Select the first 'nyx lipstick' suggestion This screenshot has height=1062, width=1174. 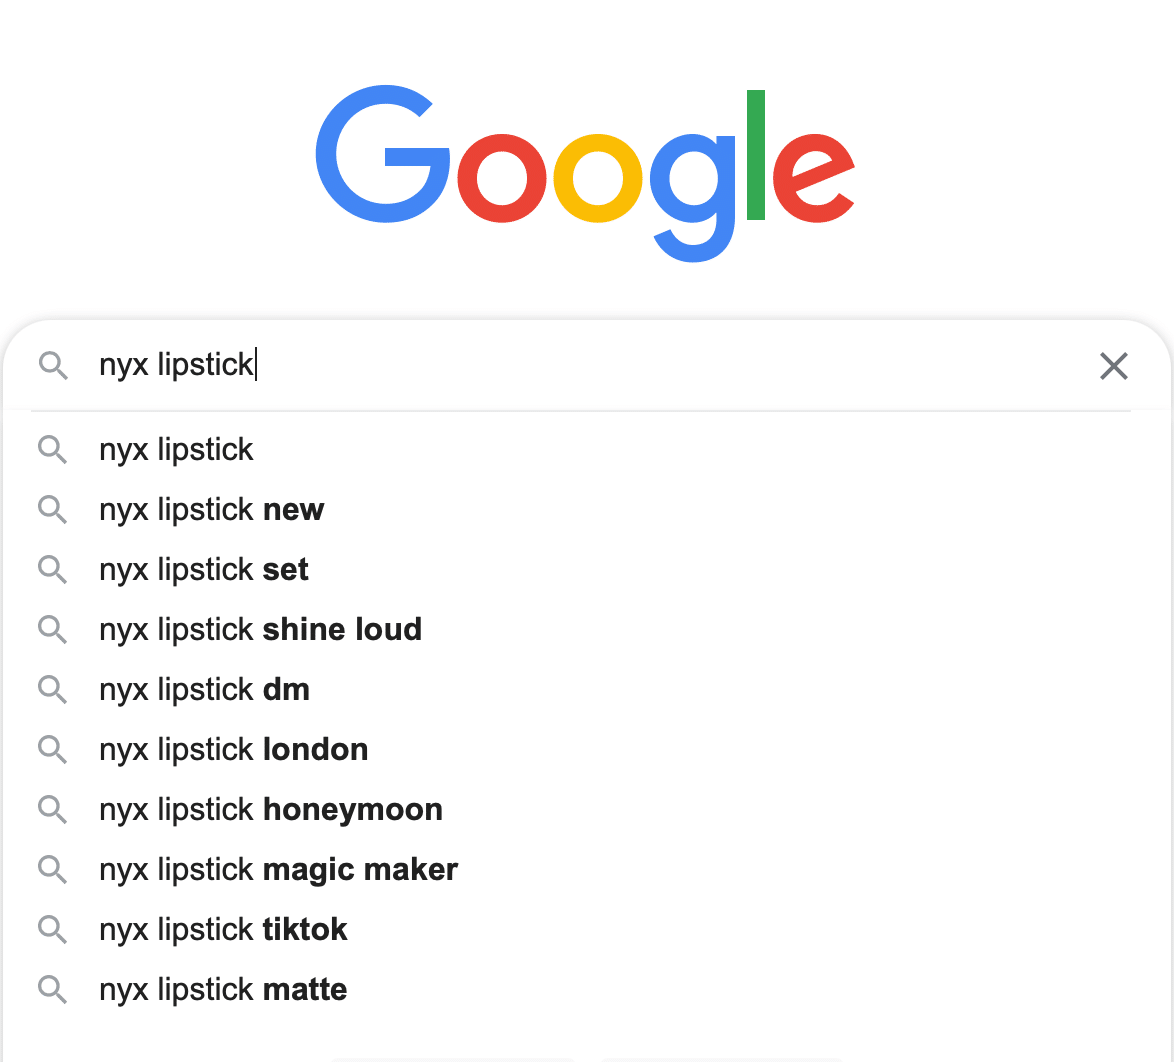587,449
